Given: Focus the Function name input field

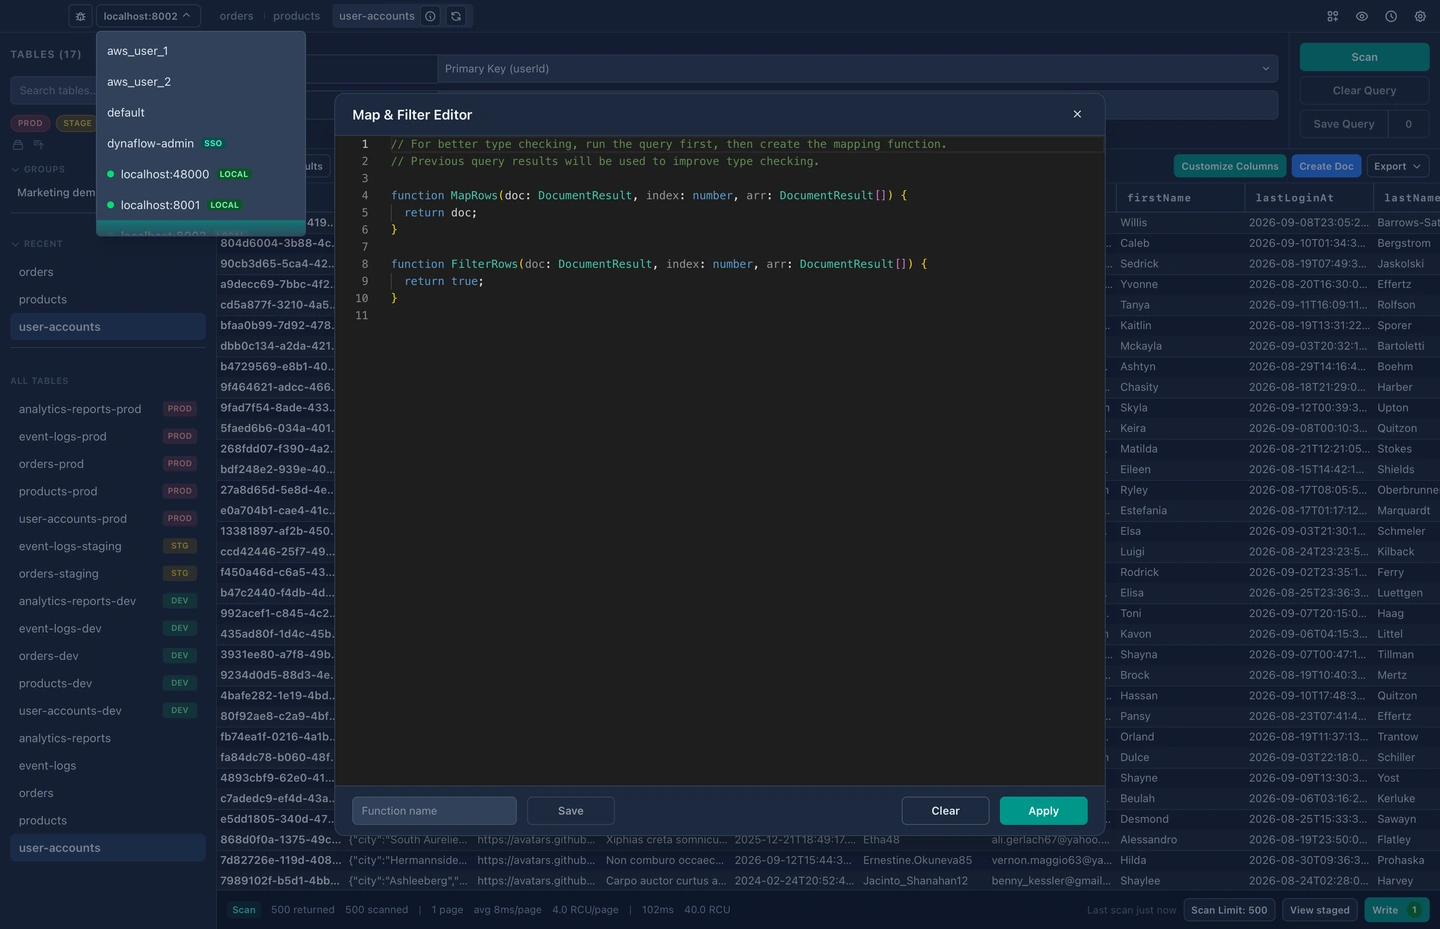Looking at the screenshot, I should [x=434, y=811].
